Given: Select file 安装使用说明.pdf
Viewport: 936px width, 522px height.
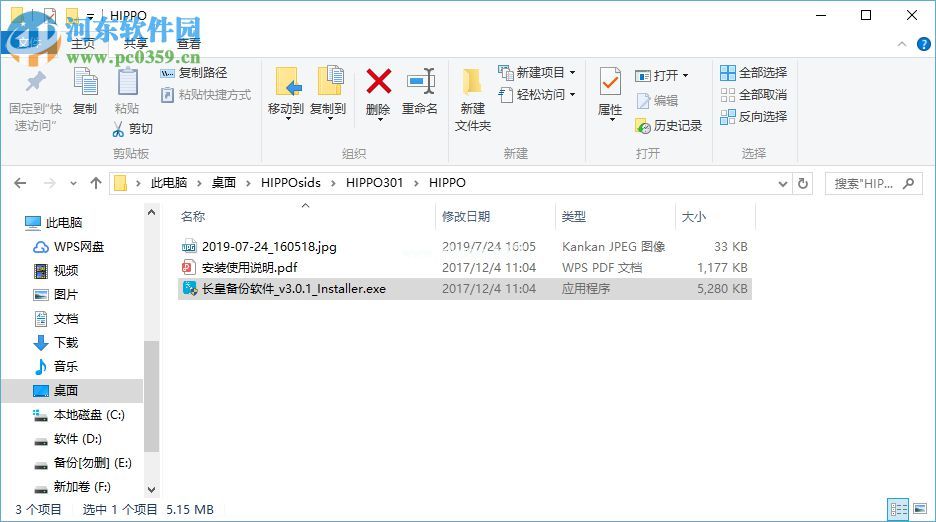Looking at the screenshot, I should (250, 268).
